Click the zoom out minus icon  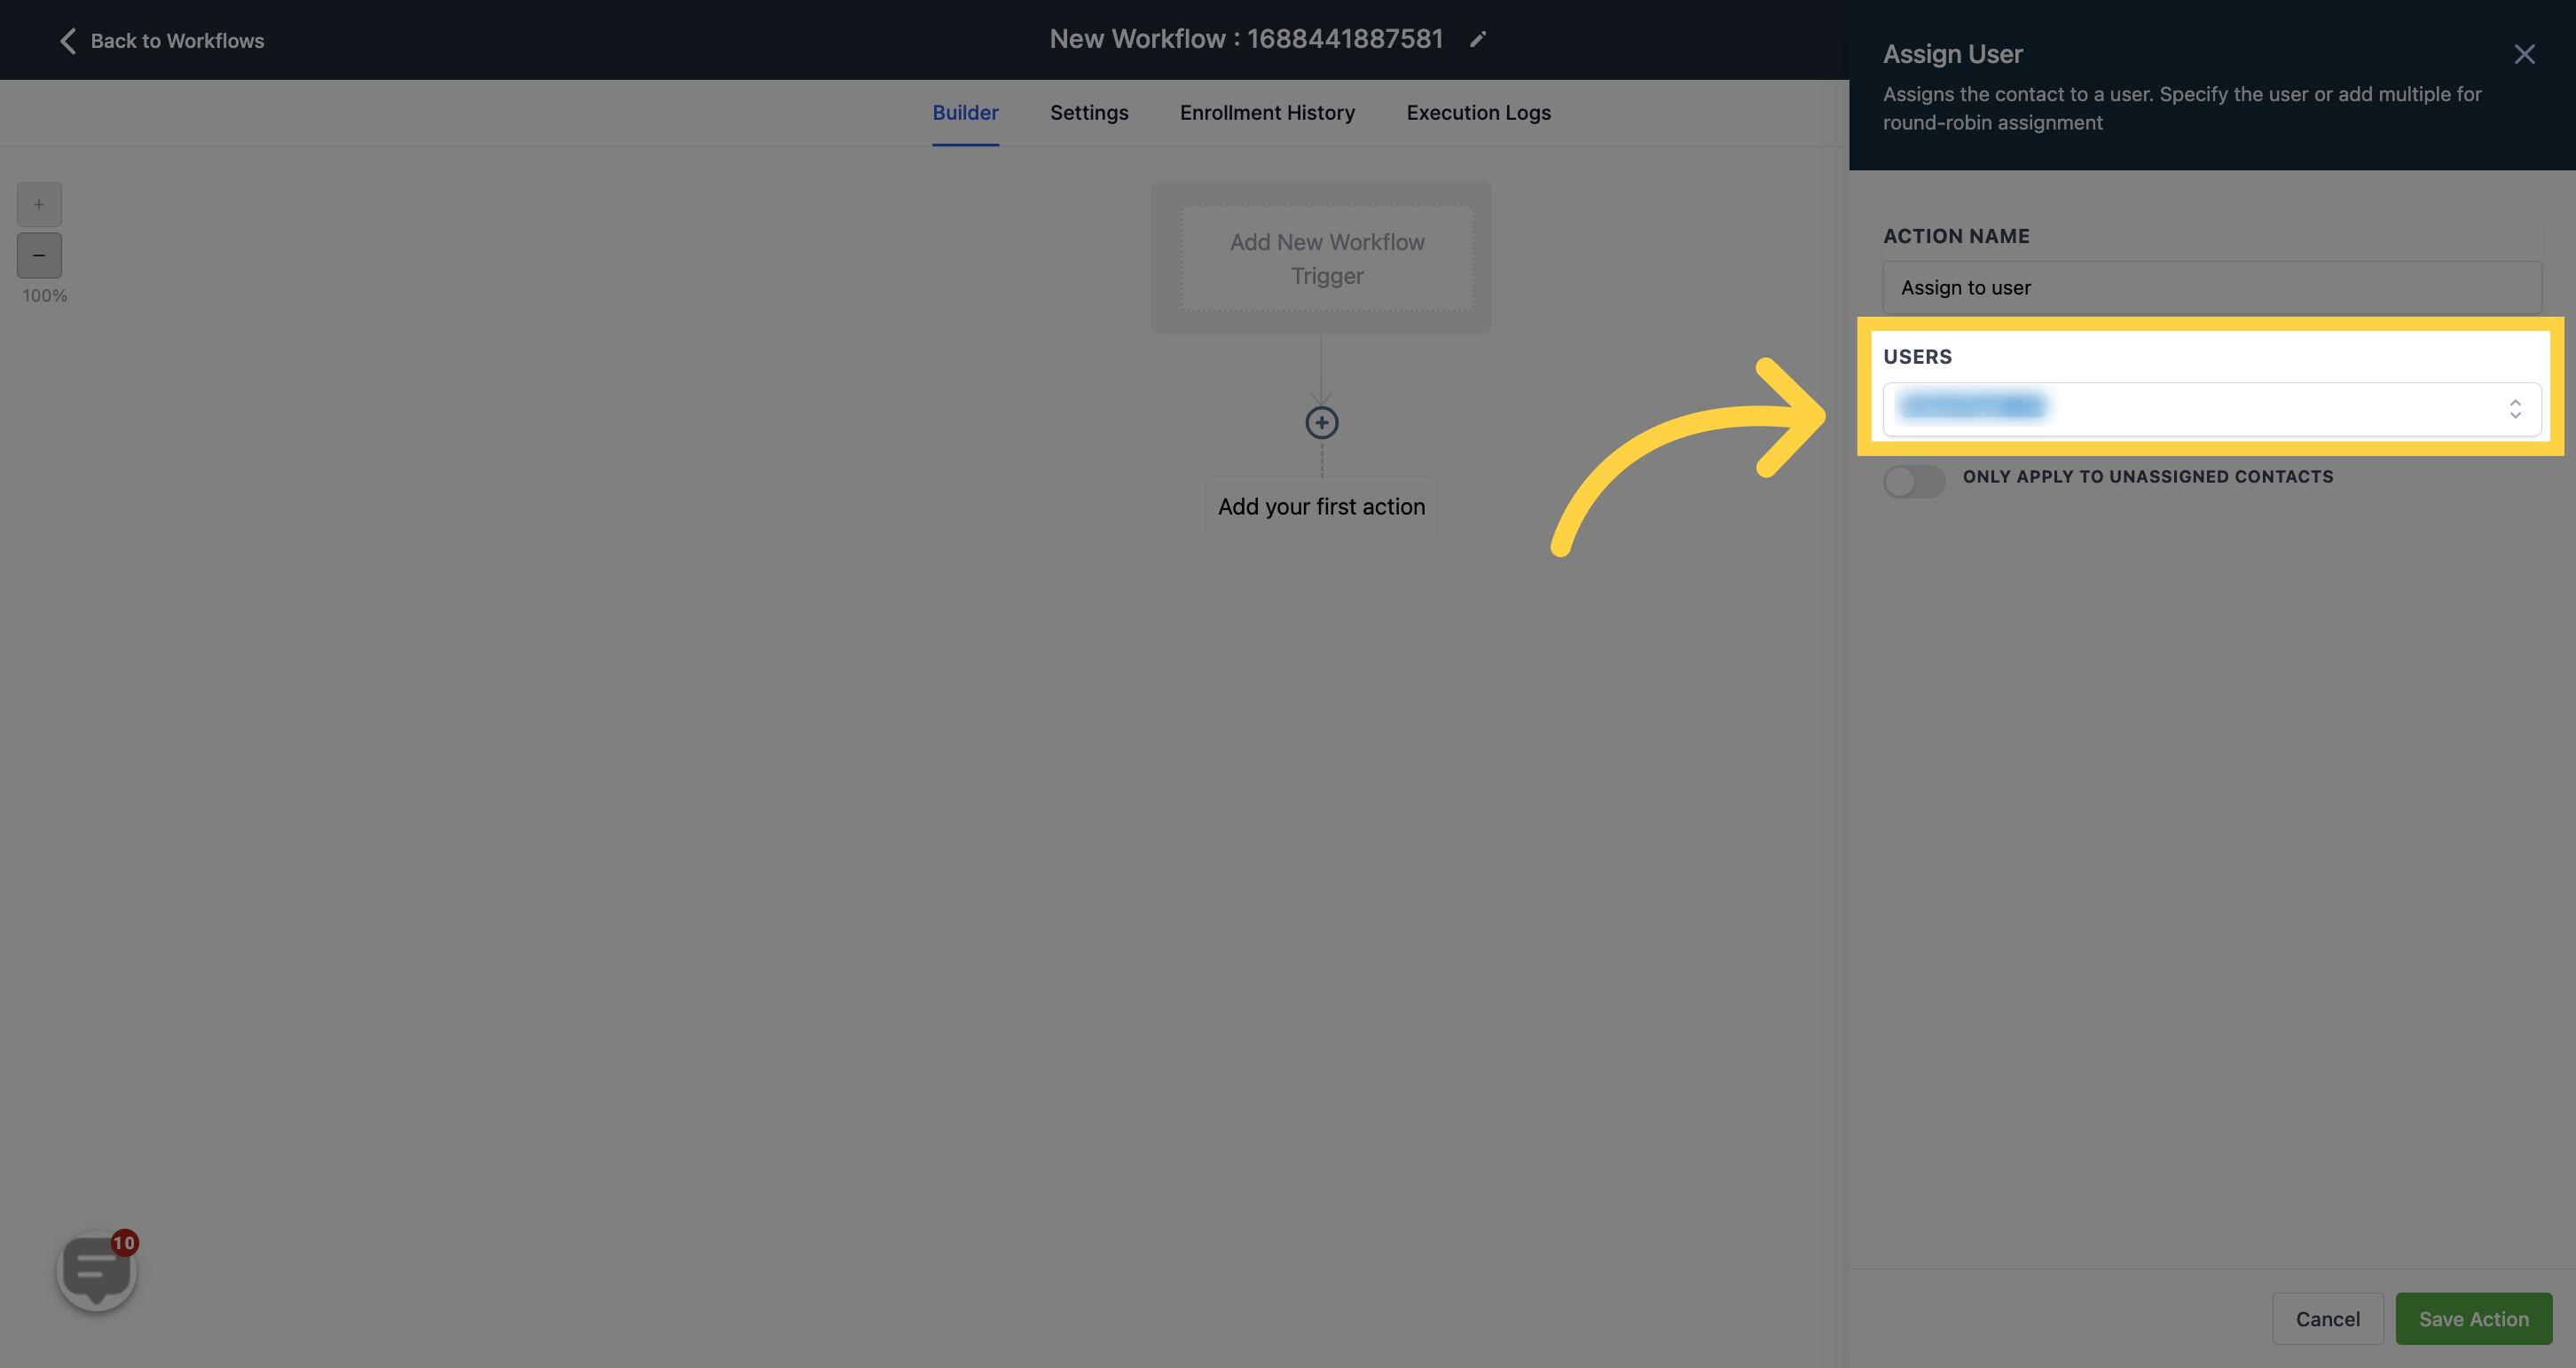(39, 256)
